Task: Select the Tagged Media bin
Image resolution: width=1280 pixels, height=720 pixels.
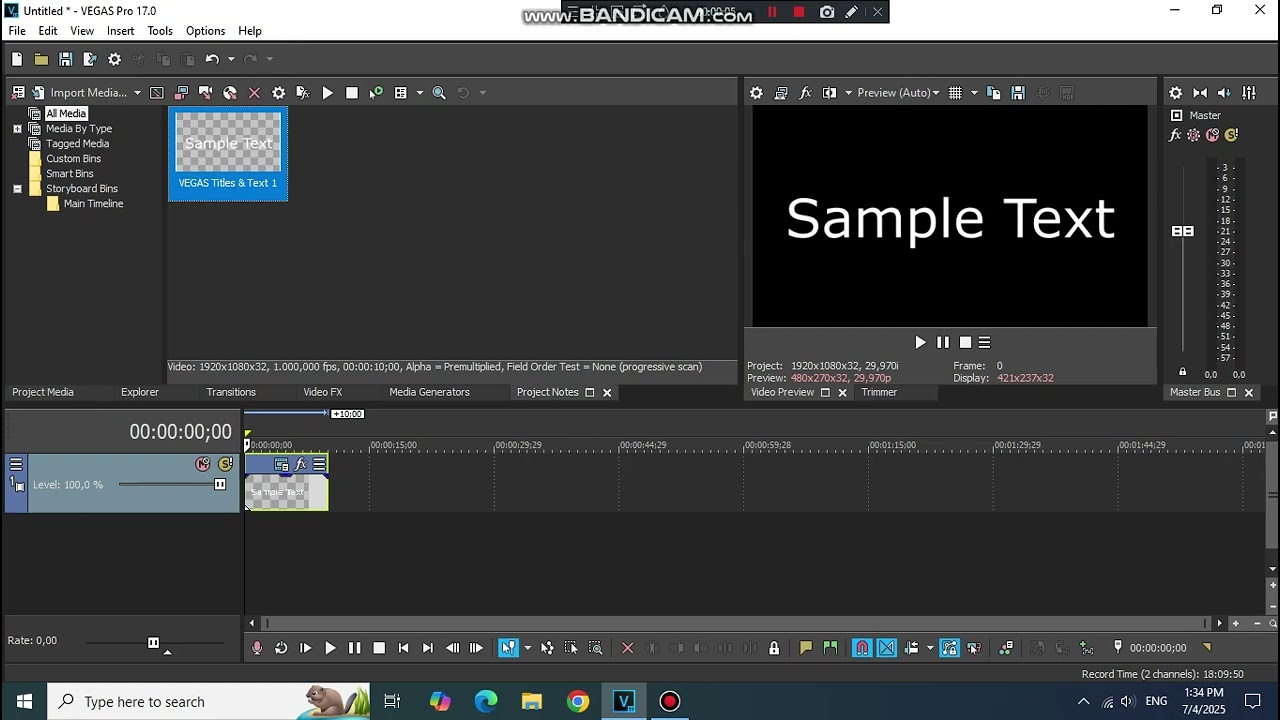Action: [x=77, y=144]
